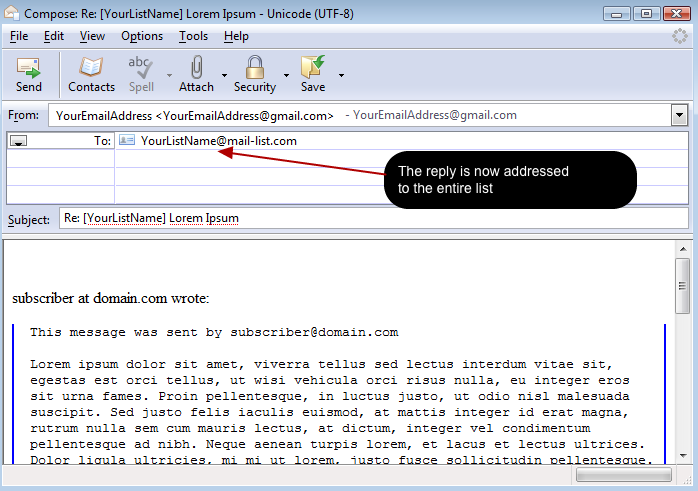
Task: Click the 'Lorem ipsum dolor sit amet' line
Action: click(321, 364)
